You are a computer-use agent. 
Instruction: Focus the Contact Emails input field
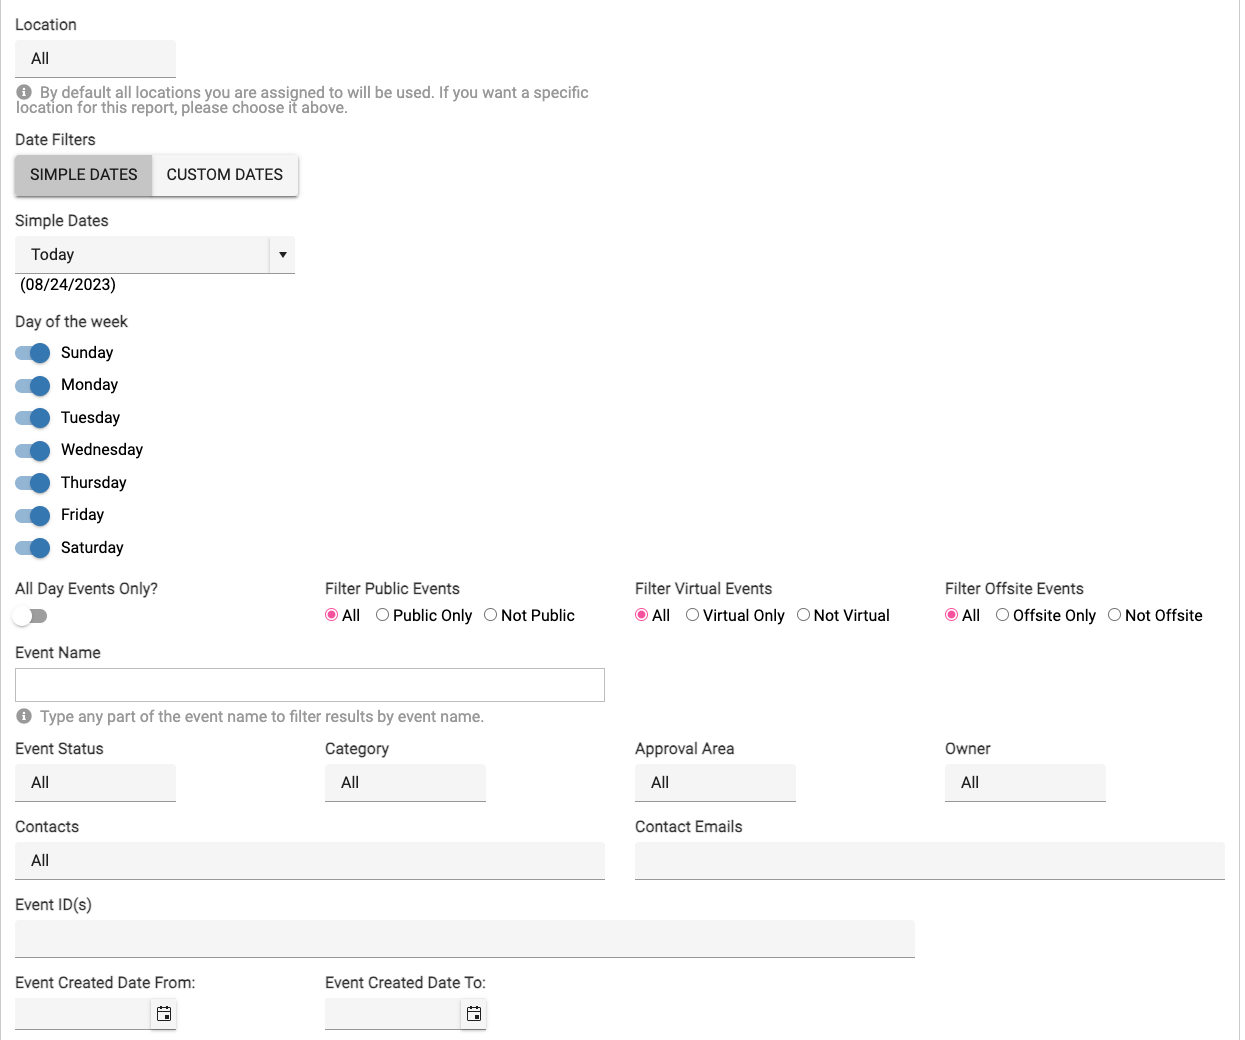click(x=930, y=861)
